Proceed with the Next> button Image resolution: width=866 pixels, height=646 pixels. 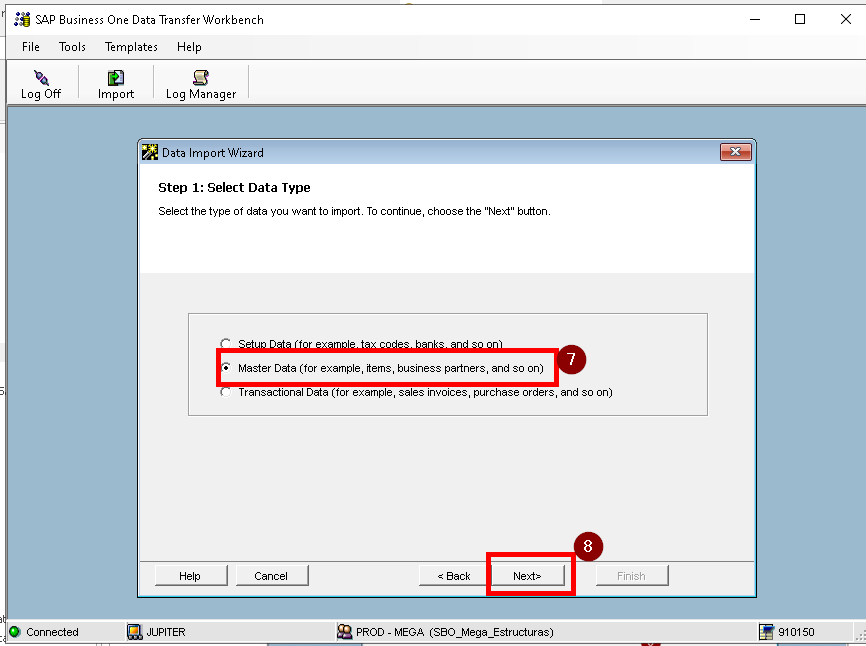528,575
